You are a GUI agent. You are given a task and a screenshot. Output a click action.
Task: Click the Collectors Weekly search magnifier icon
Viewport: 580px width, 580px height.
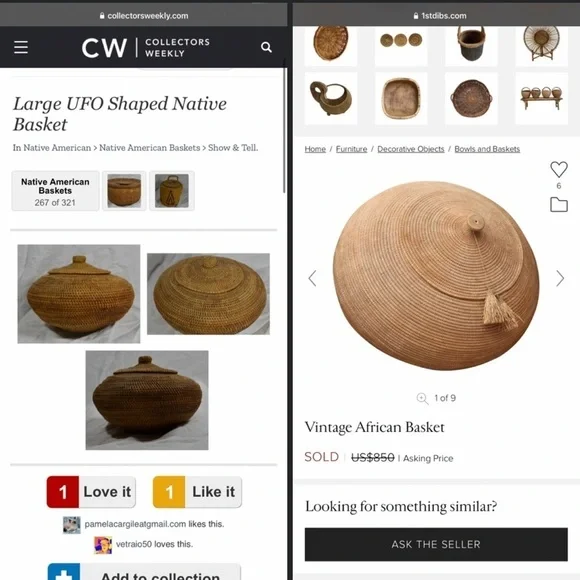(x=266, y=47)
